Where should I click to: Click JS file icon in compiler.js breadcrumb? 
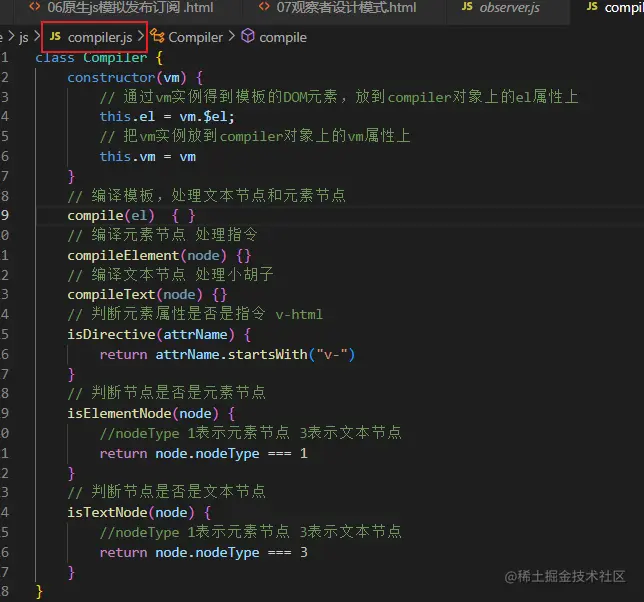(x=55, y=37)
